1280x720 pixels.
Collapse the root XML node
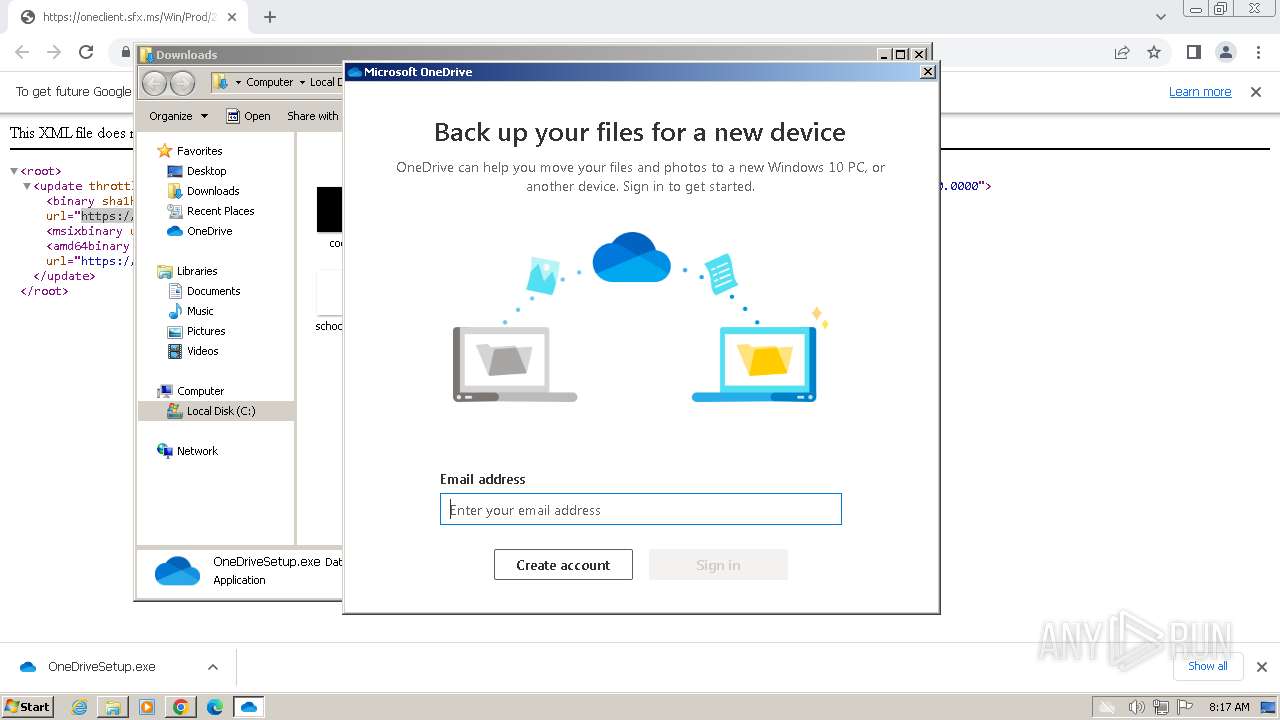point(14,171)
